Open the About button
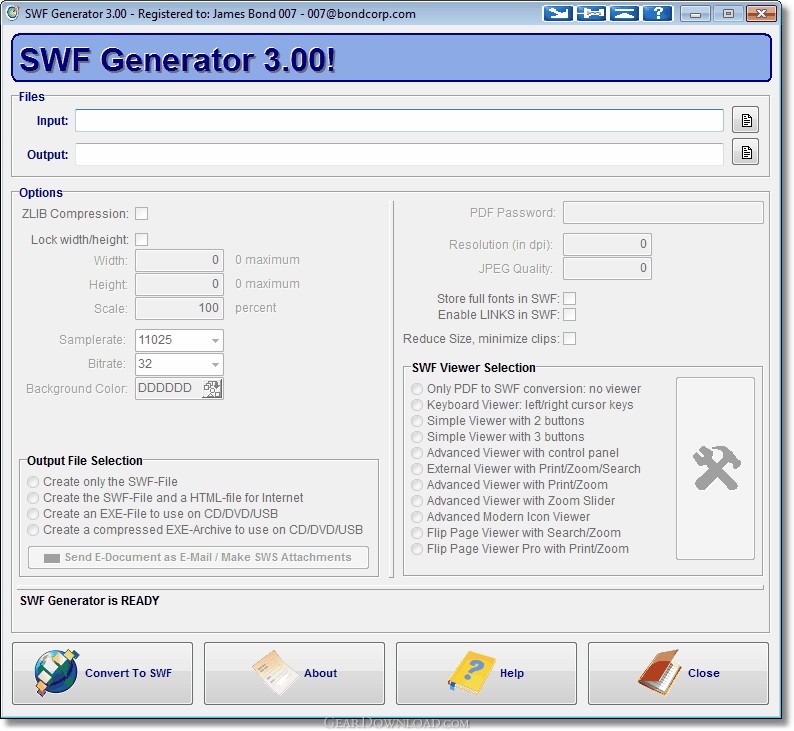This screenshot has width=794, height=731. point(294,673)
